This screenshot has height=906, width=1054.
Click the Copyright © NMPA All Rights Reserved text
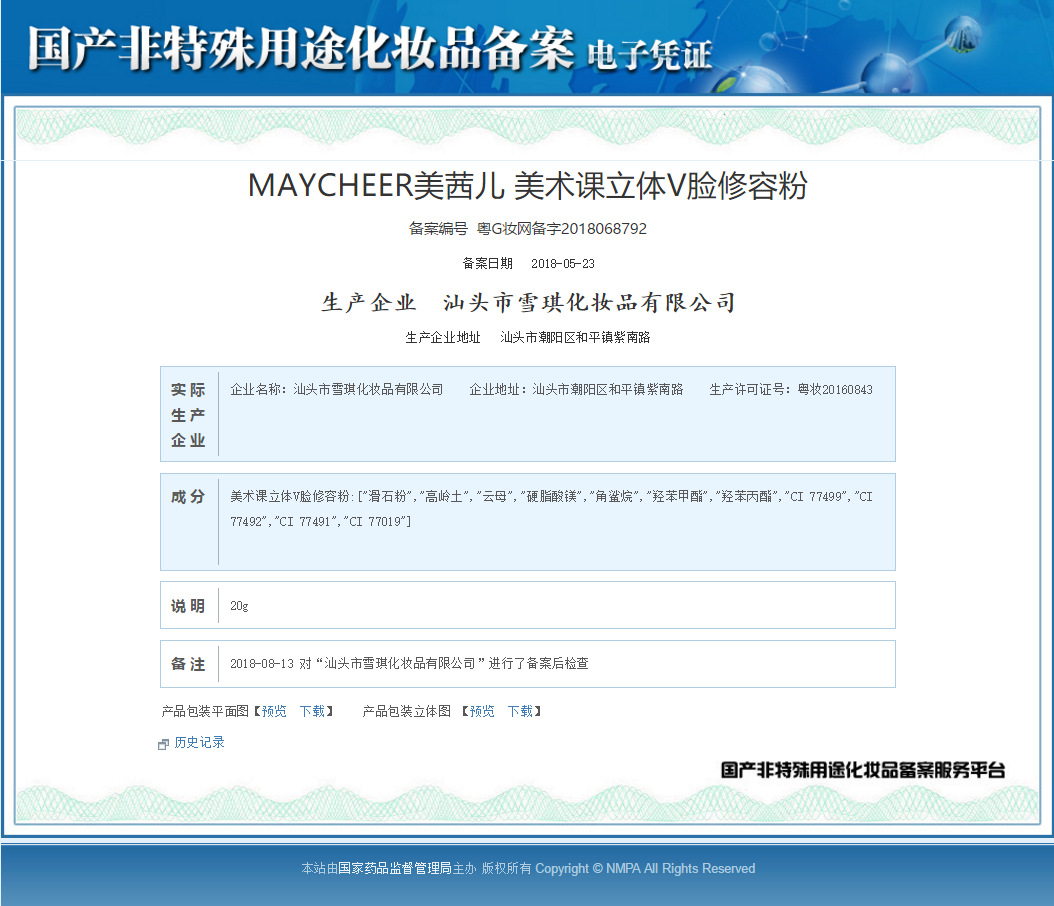(645, 868)
